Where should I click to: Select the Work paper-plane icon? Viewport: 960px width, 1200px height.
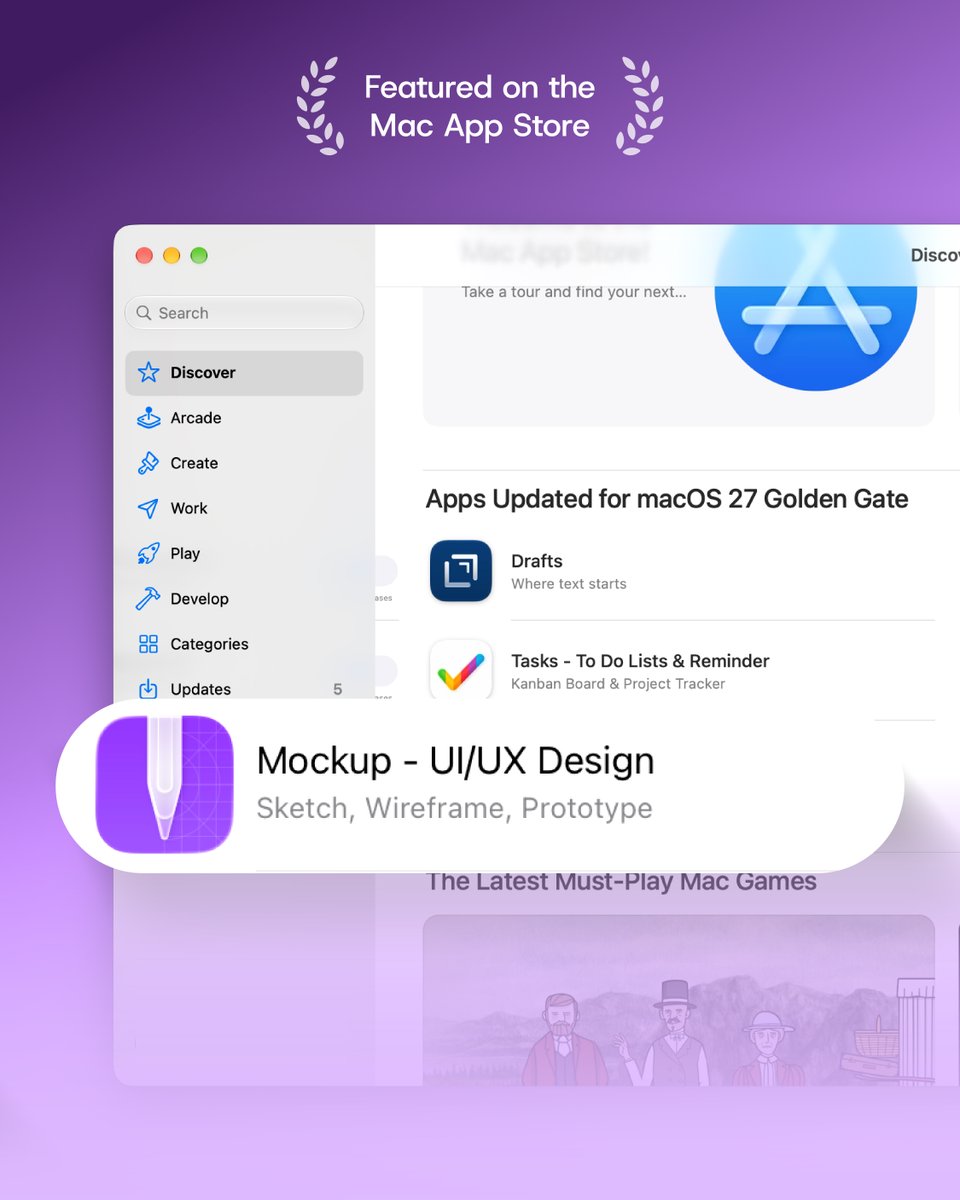(x=148, y=508)
